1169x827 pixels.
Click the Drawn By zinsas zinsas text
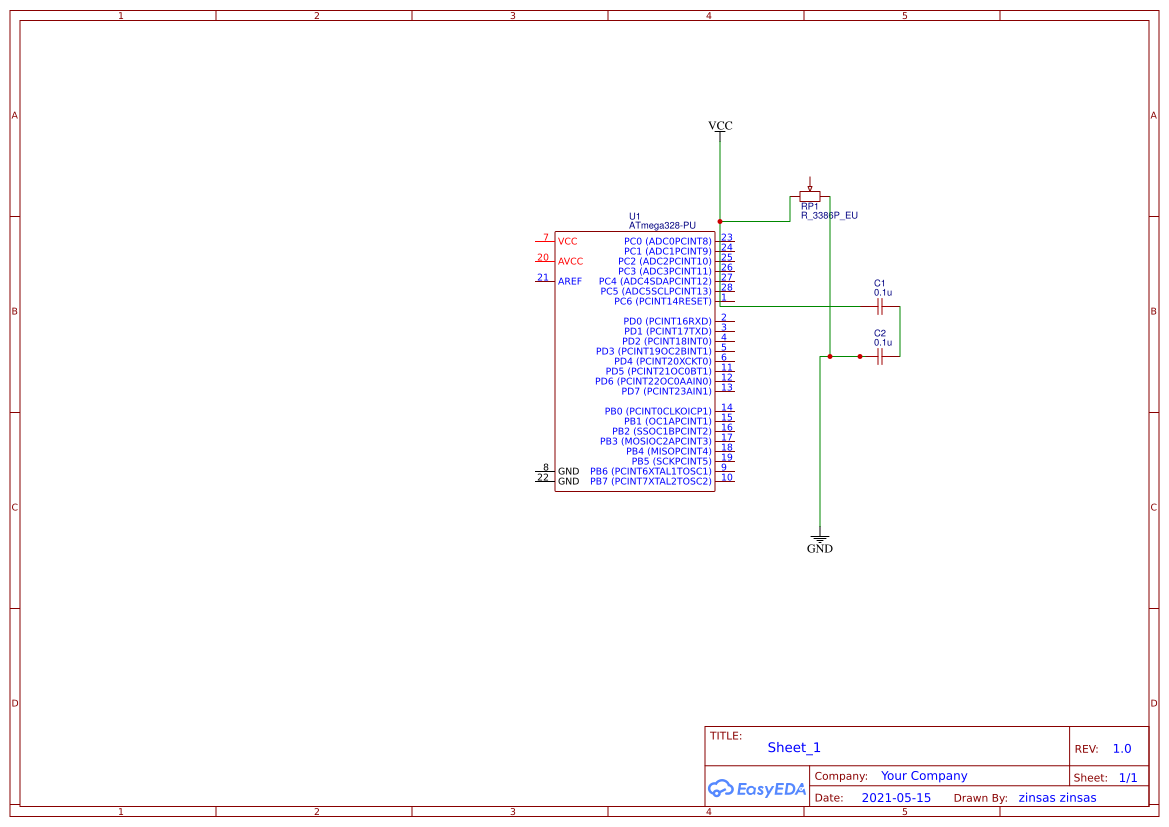pyautogui.click(x=1058, y=797)
